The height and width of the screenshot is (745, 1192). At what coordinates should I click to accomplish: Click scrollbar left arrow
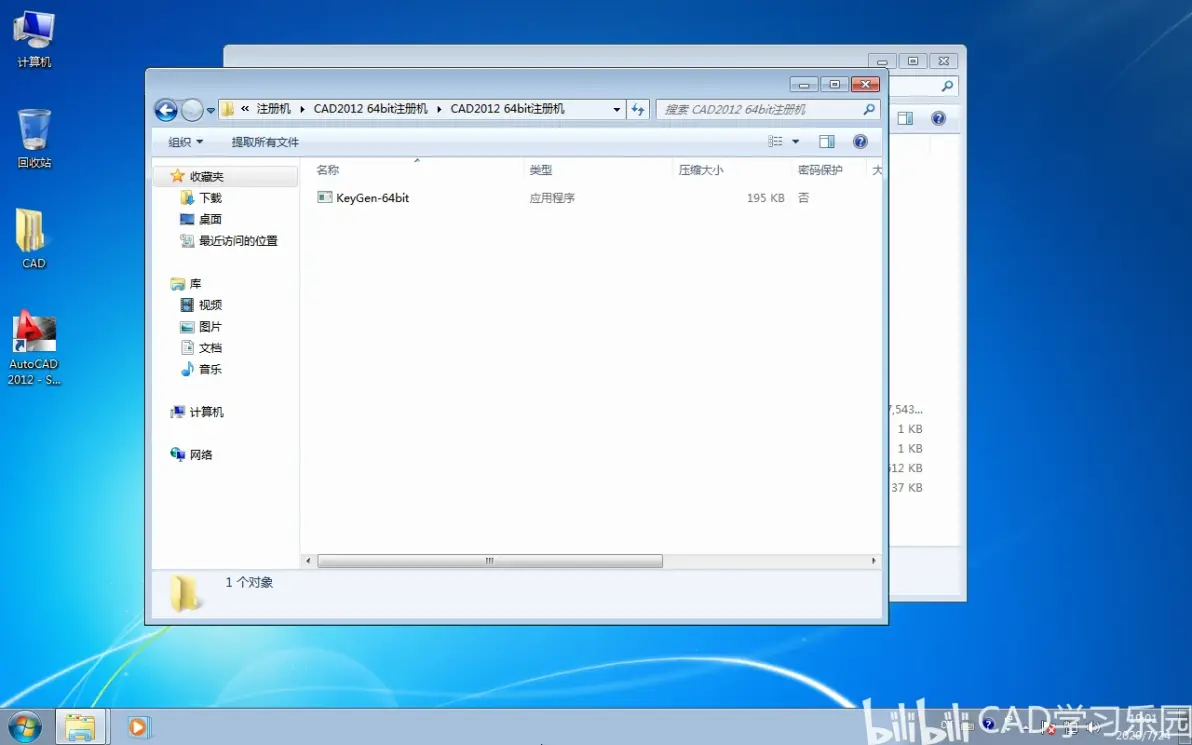point(308,561)
